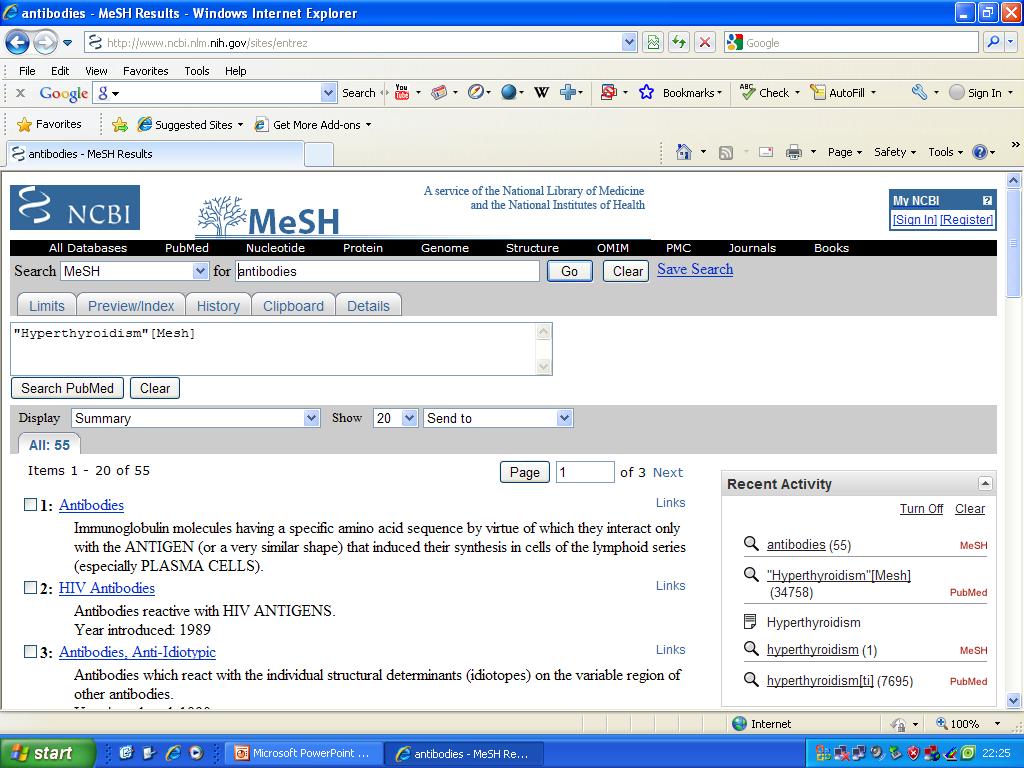
Task: Open the Send to dropdown
Action: pos(564,418)
